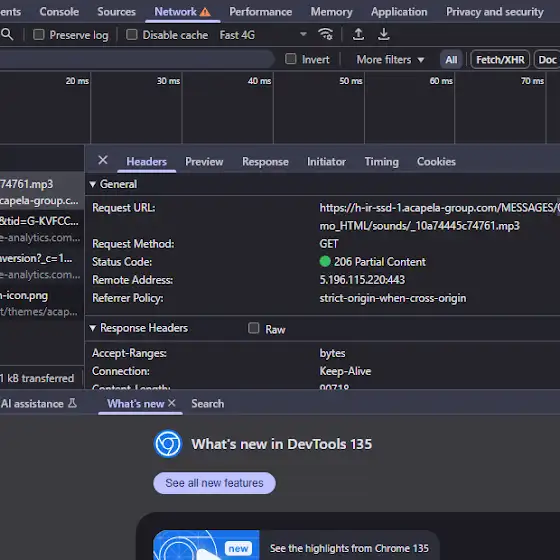Click green status indicator beside 206 Partial Content
The height and width of the screenshot is (560, 560).
click(325, 261)
